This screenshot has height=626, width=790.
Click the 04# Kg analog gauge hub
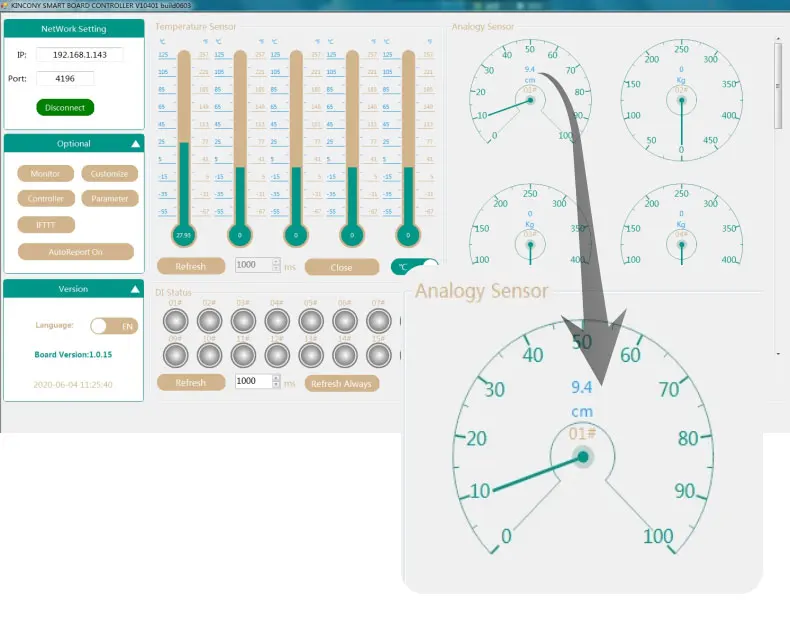pyautogui.click(x=682, y=245)
